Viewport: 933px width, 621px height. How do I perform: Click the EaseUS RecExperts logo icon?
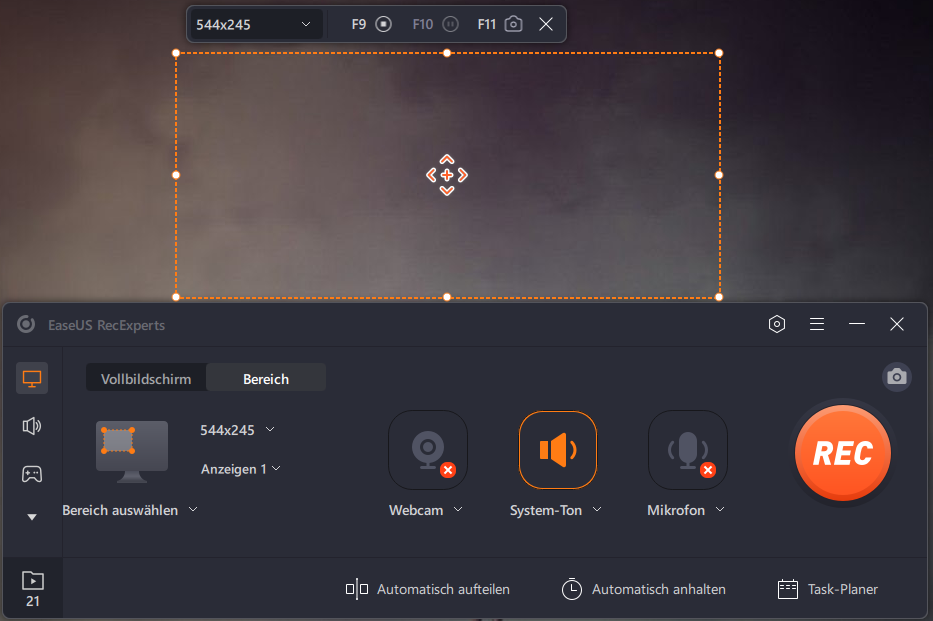pyautogui.click(x=26, y=324)
